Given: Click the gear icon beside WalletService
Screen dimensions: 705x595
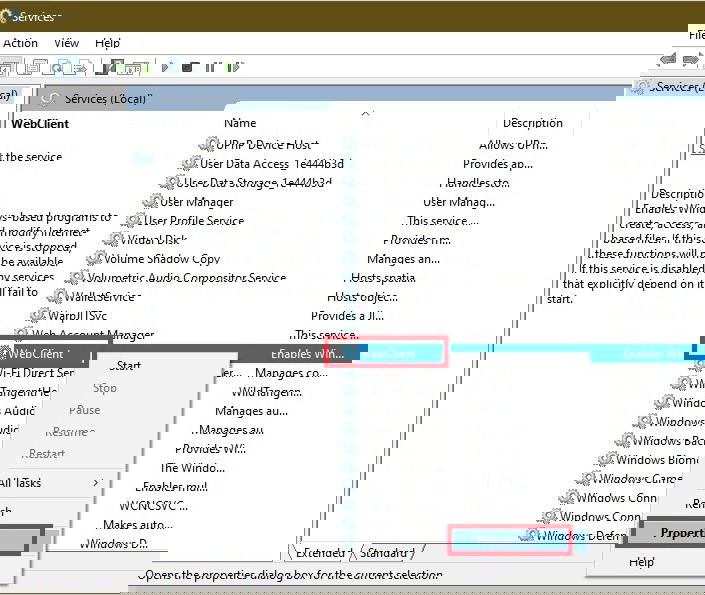Looking at the screenshot, I should (x=57, y=296).
